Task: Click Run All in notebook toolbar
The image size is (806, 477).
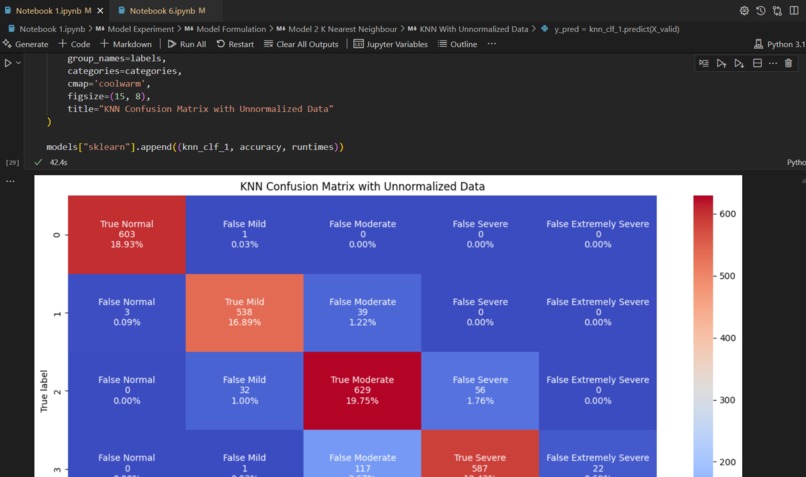Action: tap(187, 44)
